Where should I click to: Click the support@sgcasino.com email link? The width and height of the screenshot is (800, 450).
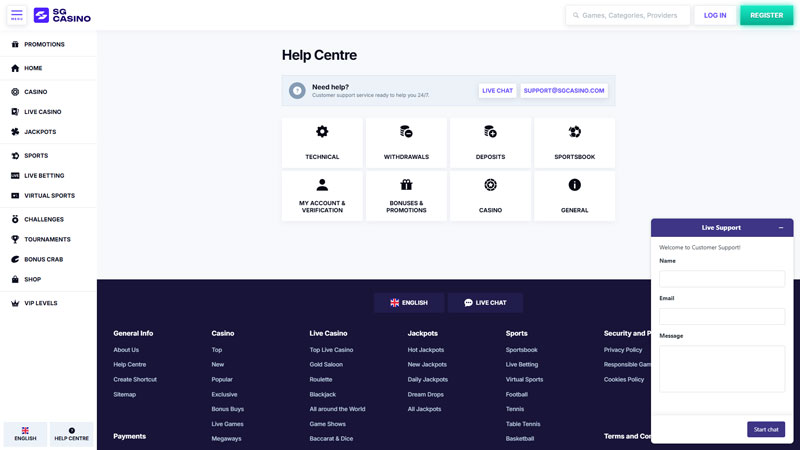564,91
